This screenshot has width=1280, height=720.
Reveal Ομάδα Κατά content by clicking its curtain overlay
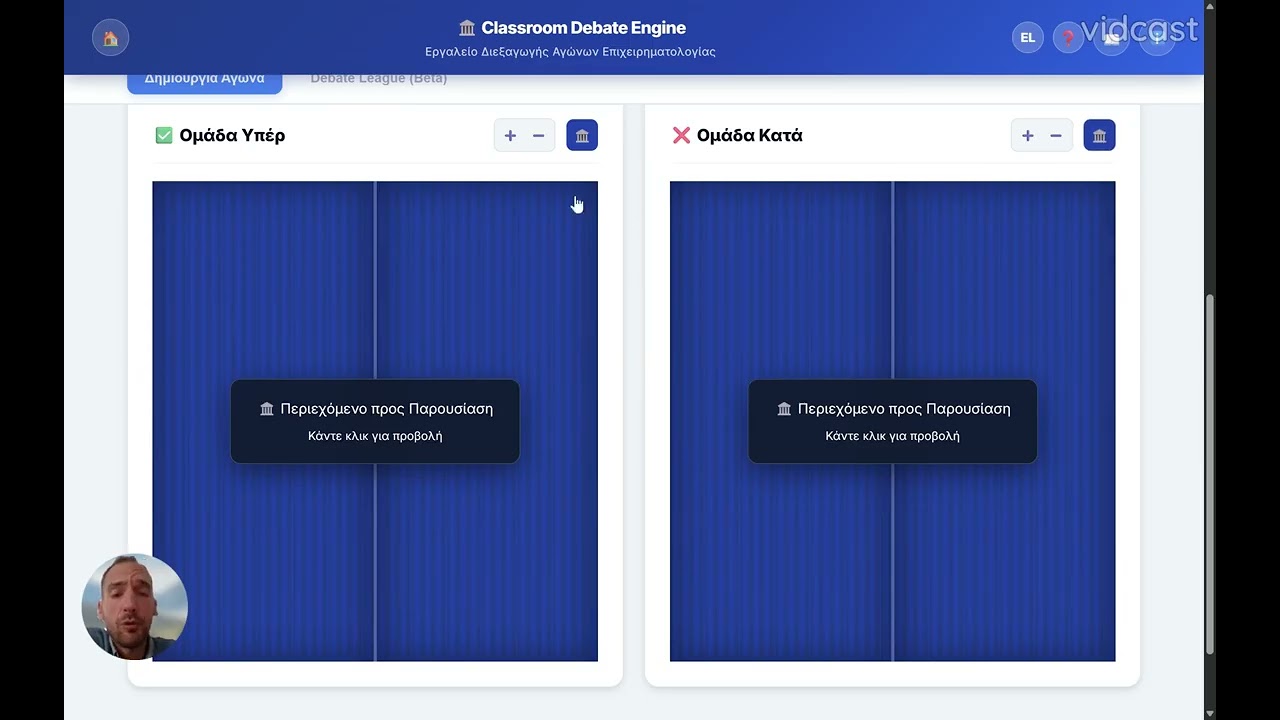pos(892,421)
